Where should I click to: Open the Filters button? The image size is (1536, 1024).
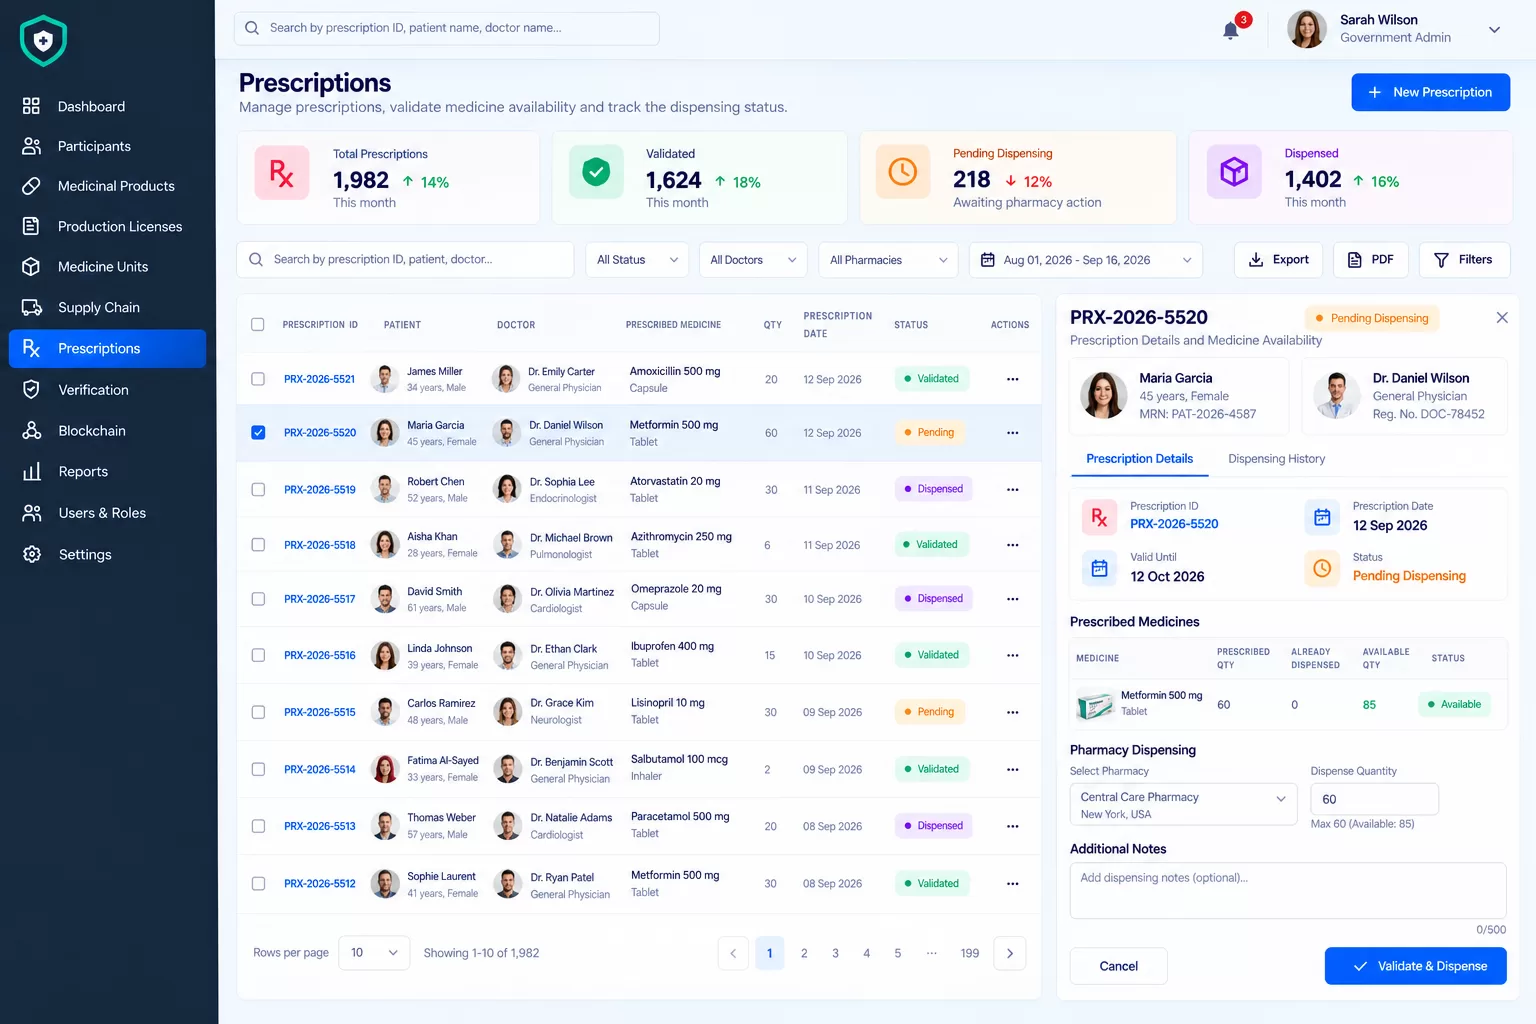1464,260
